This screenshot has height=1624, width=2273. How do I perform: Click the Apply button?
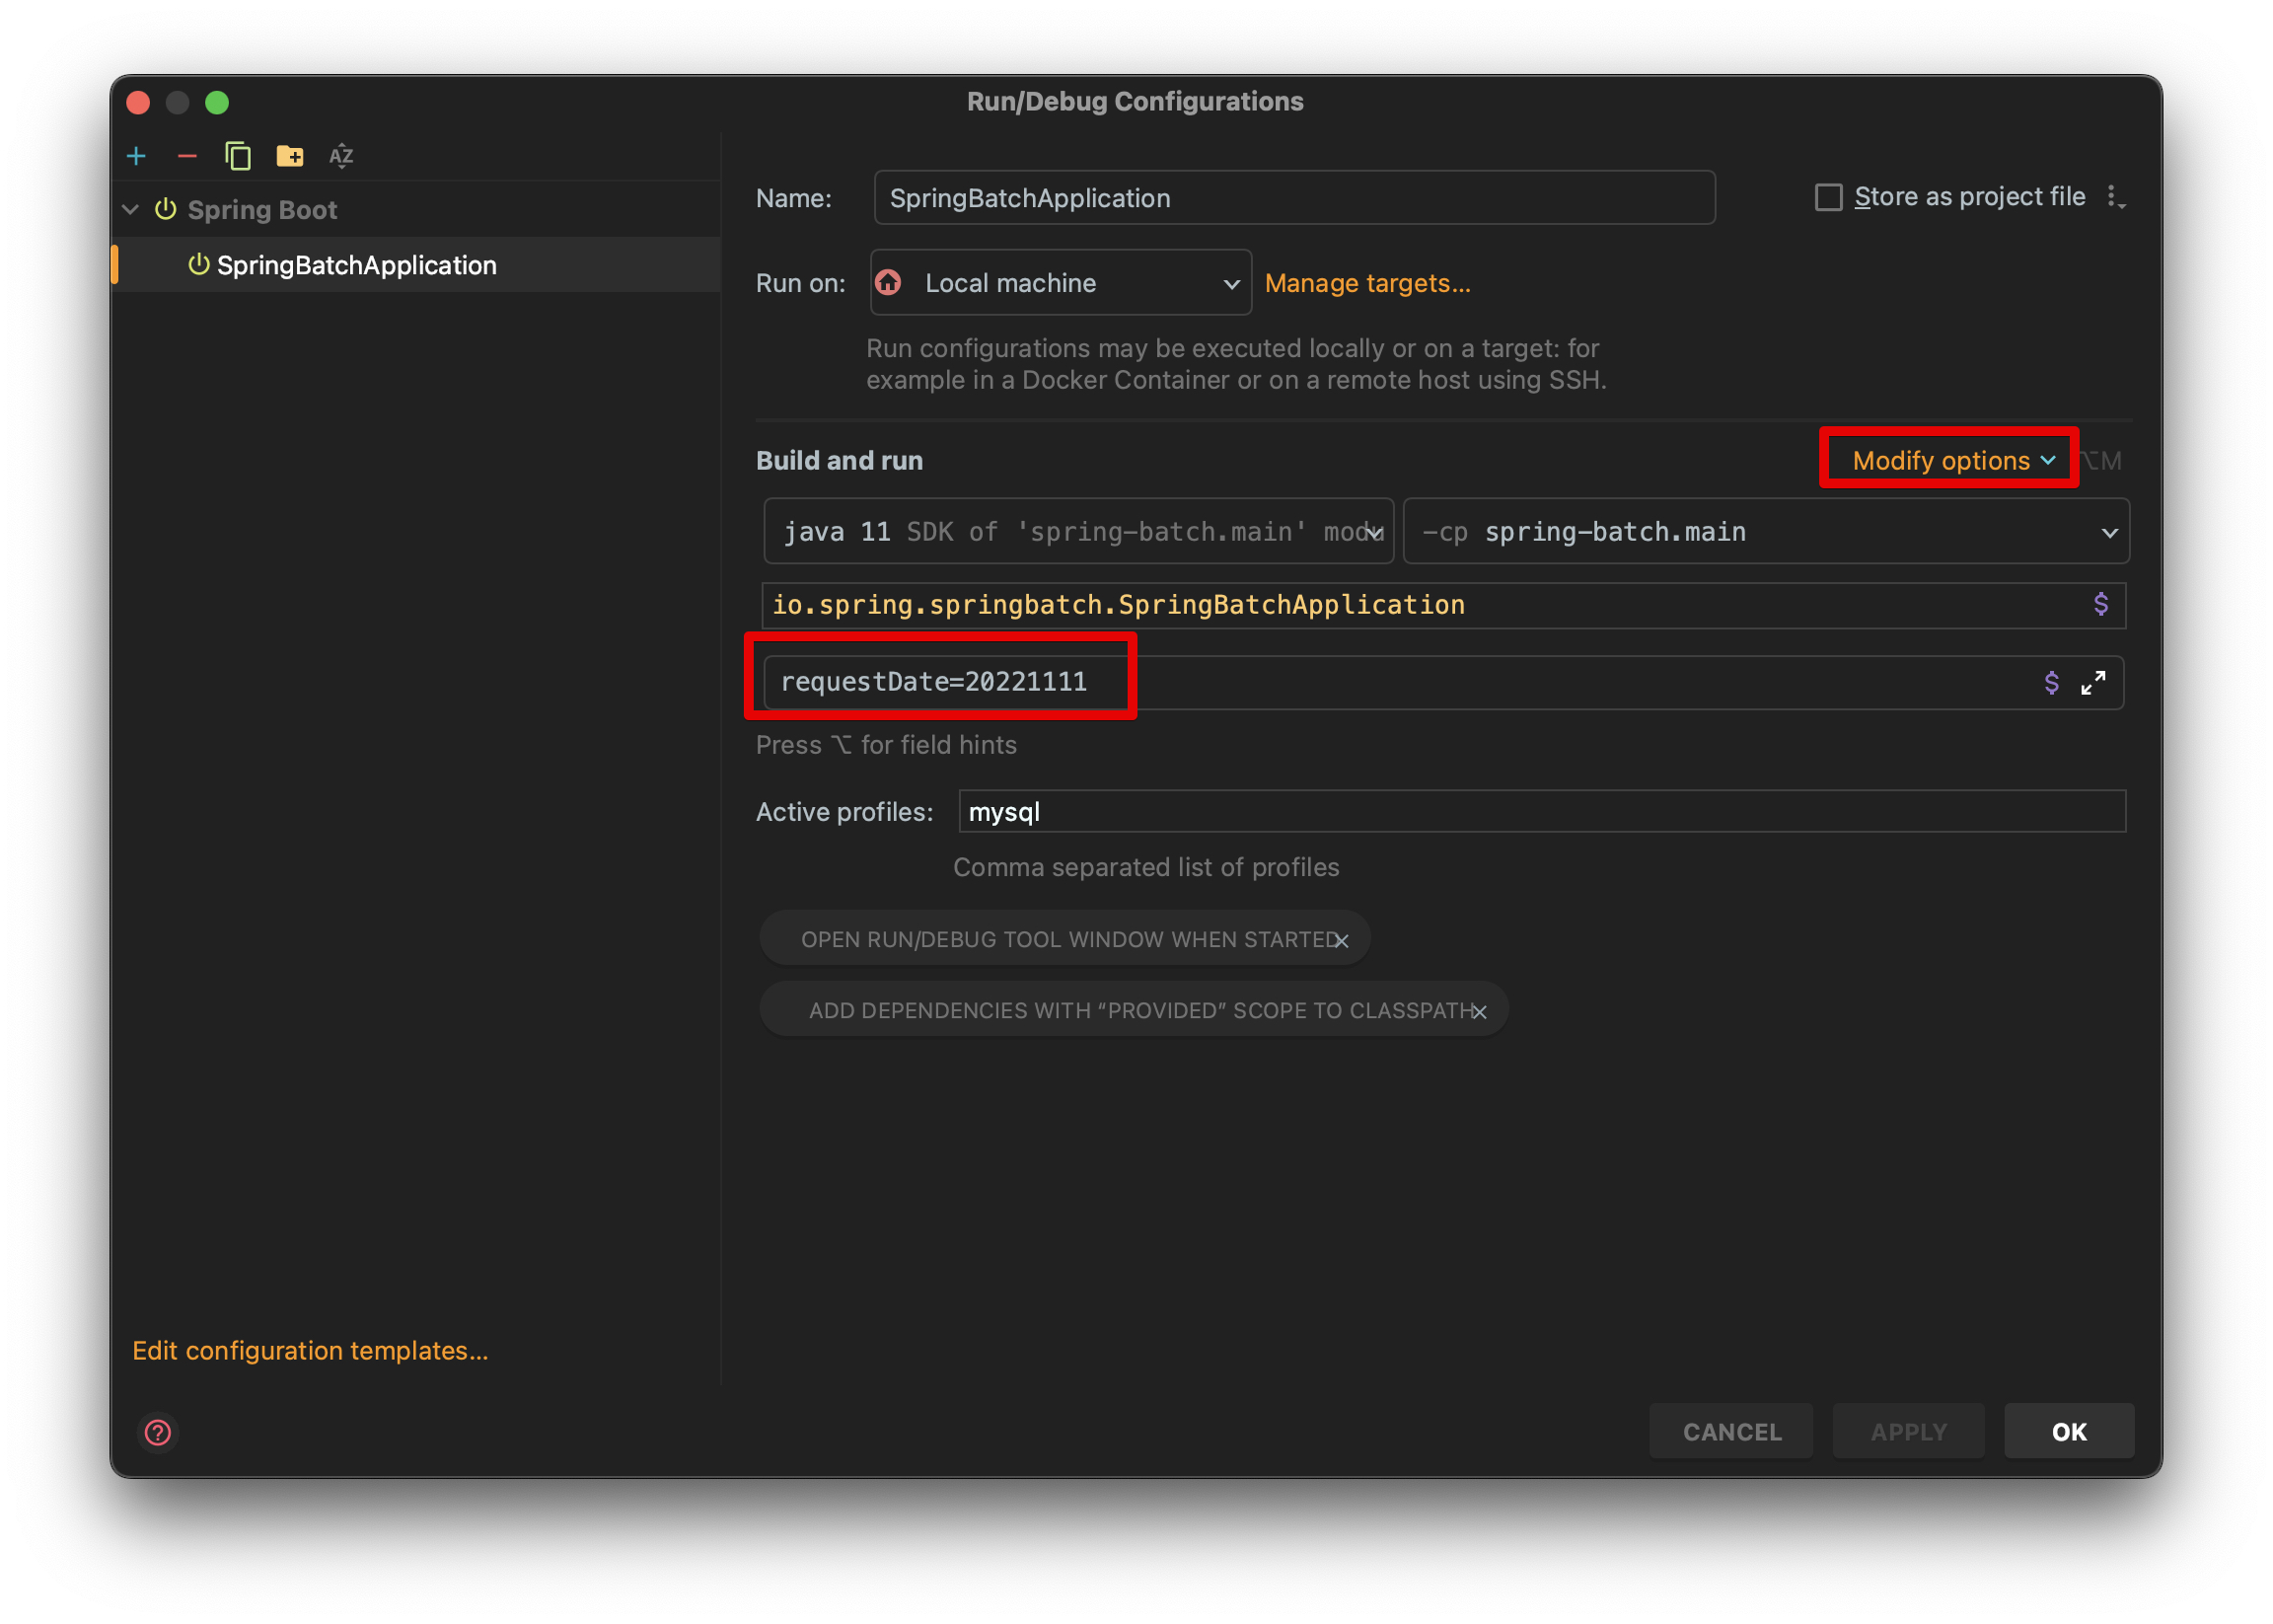1908,1431
